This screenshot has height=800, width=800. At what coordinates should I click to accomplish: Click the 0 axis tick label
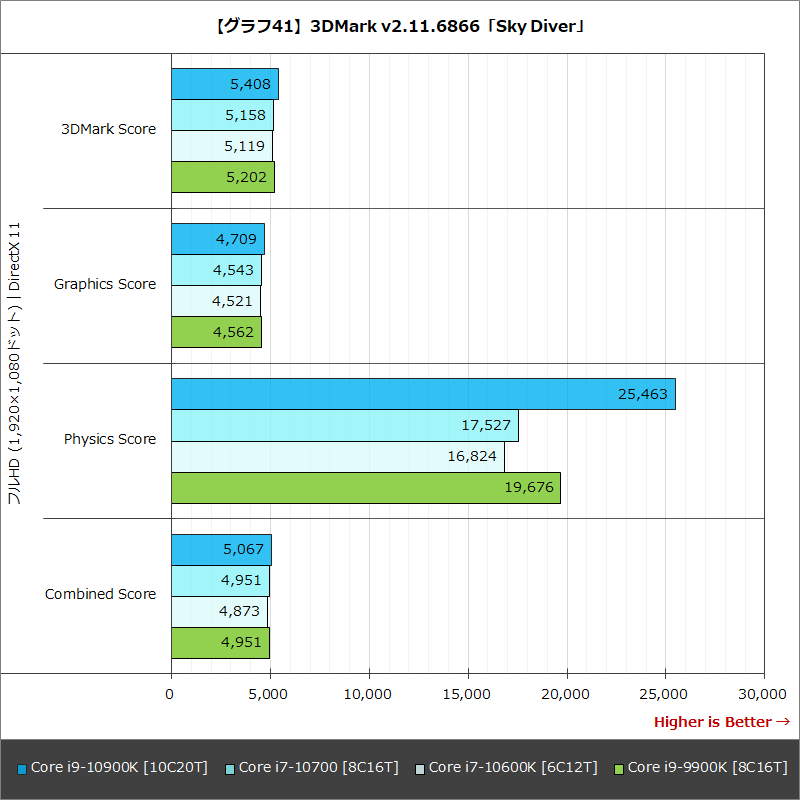point(169,694)
